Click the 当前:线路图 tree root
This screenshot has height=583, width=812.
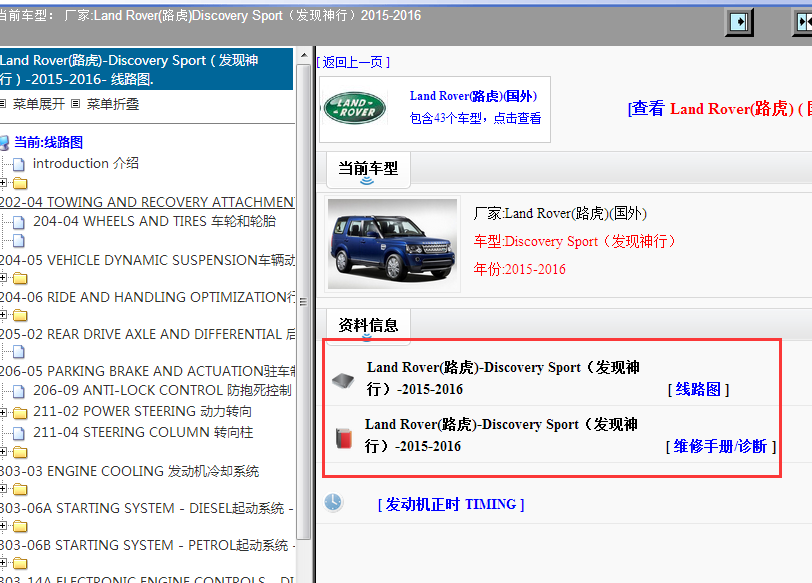pyautogui.click(x=48, y=142)
